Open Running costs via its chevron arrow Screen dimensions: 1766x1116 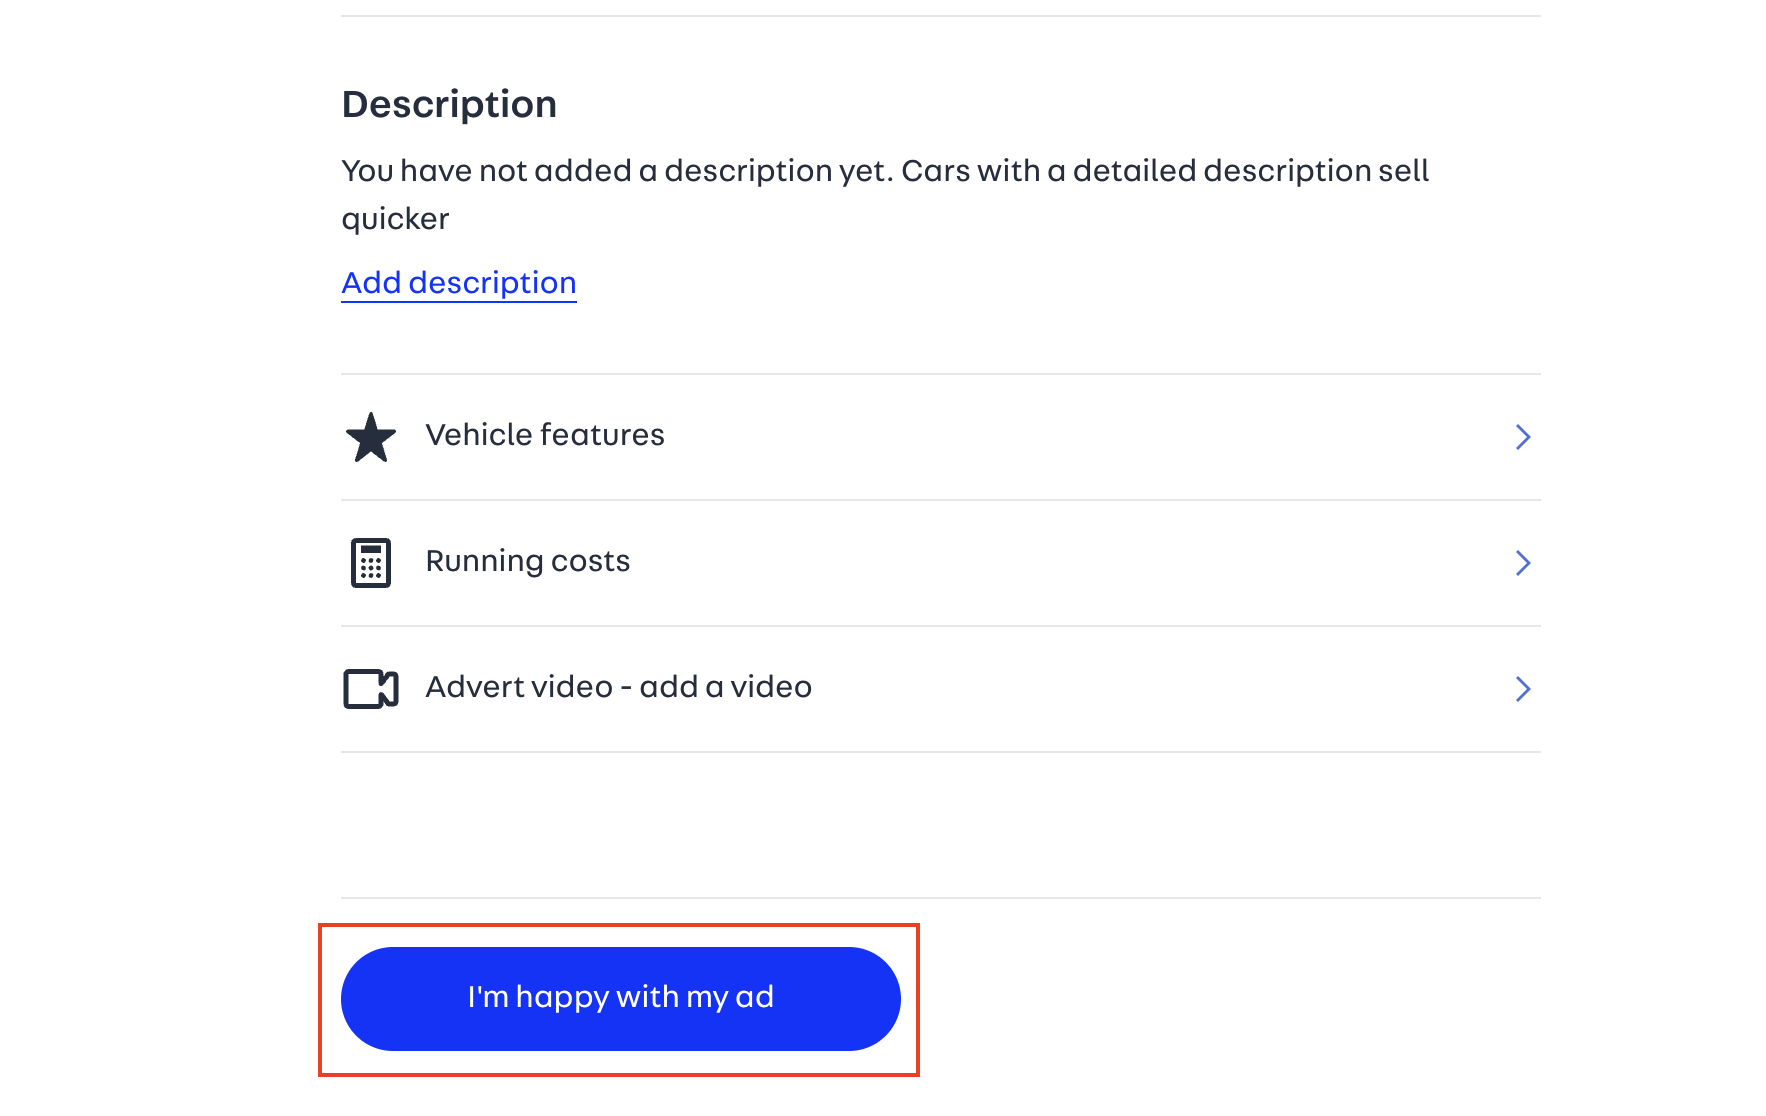(x=1522, y=563)
